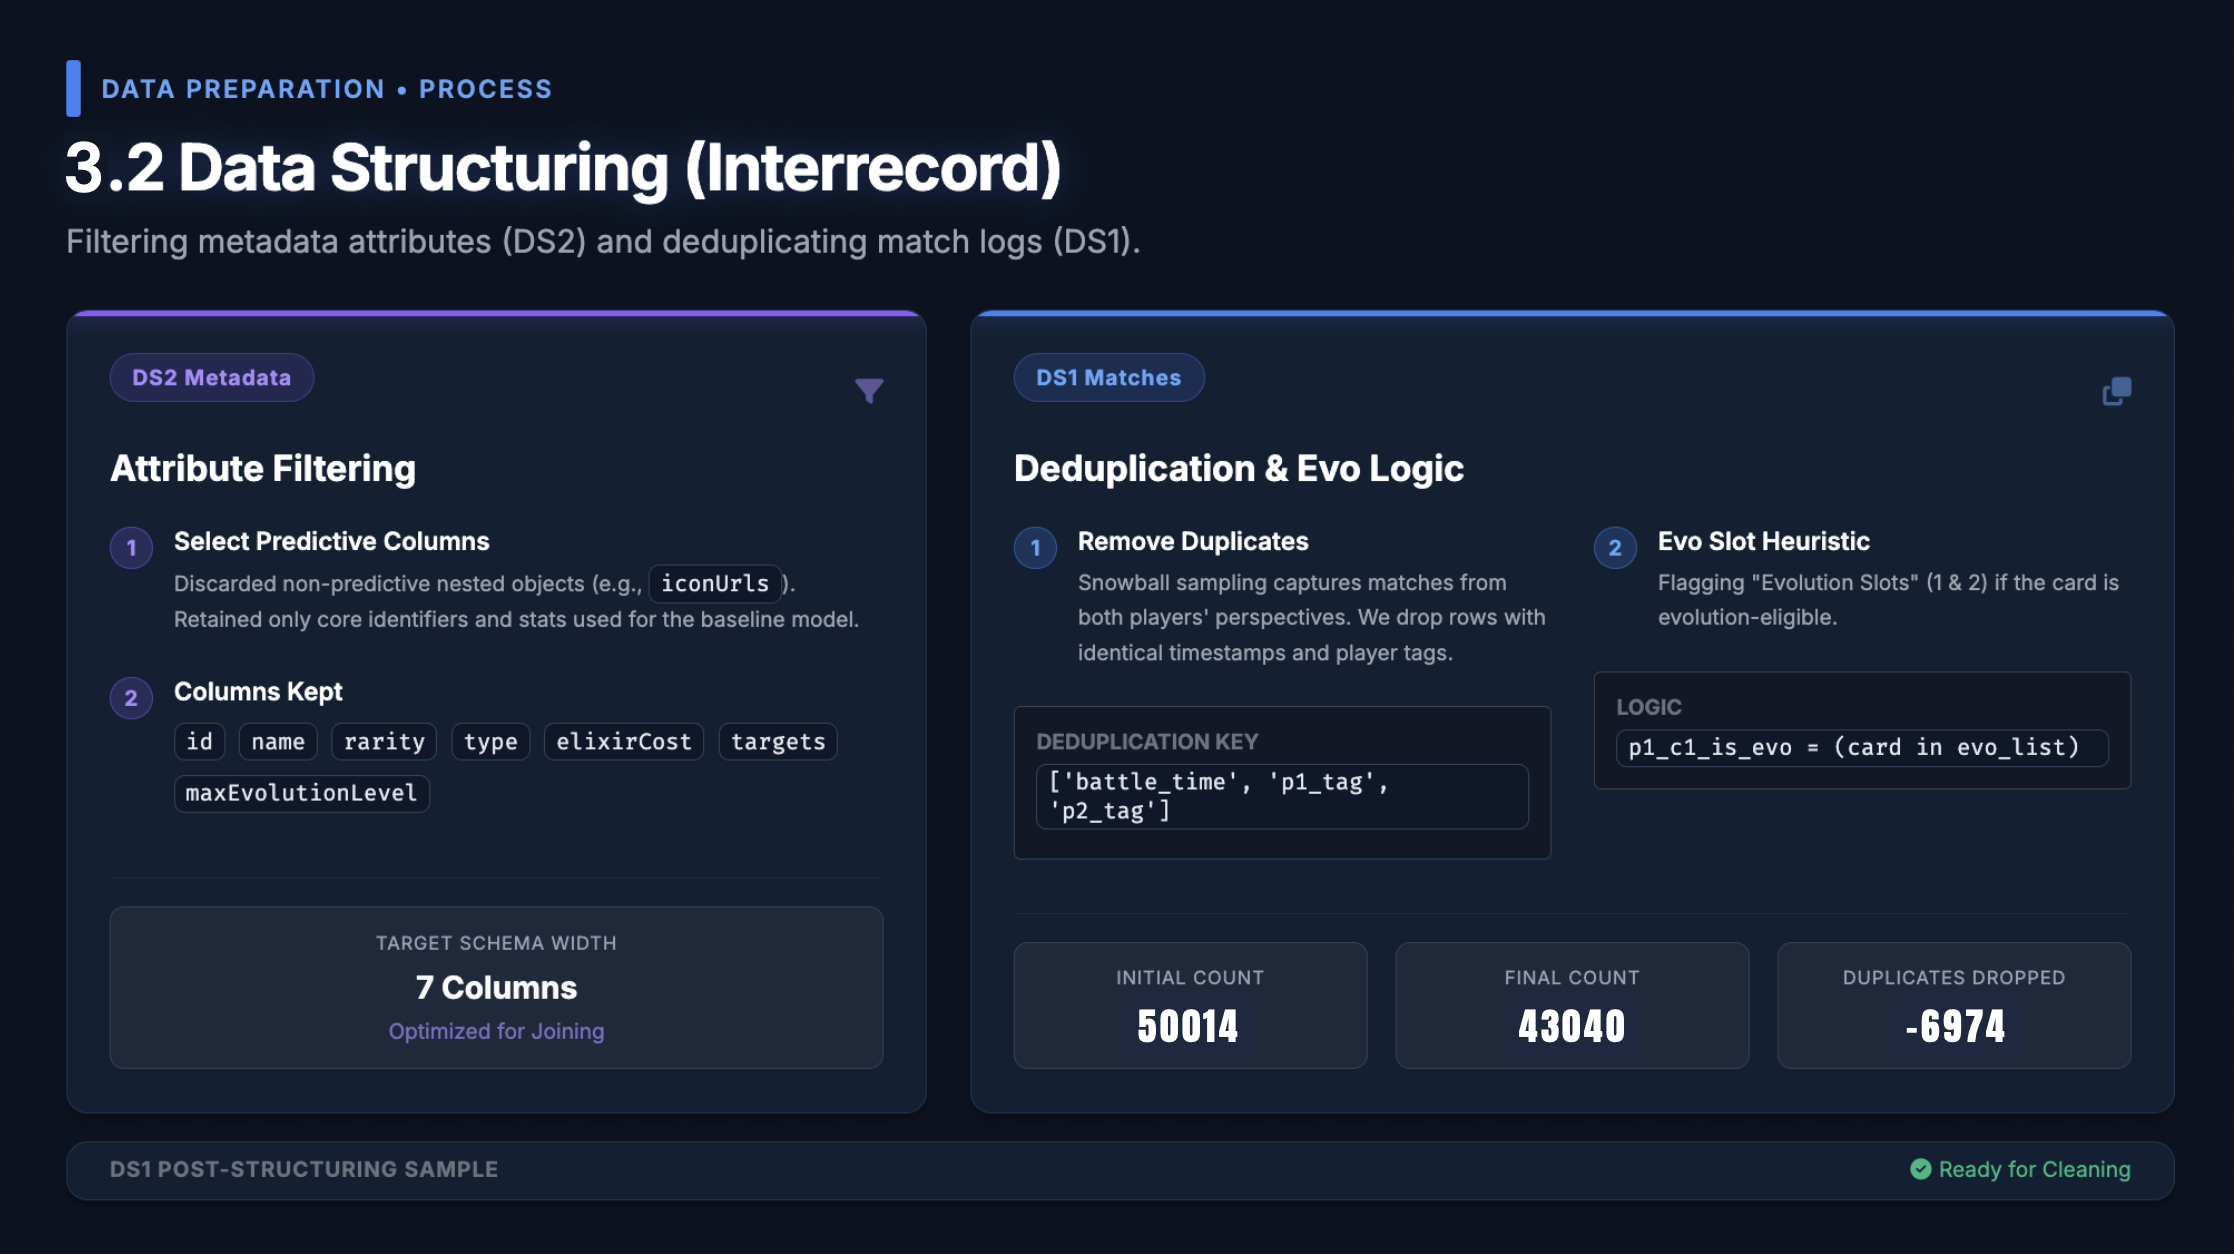Click the filter funnel icon
The width and height of the screenshot is (2234, 1254).
click(x=869, y=390)
